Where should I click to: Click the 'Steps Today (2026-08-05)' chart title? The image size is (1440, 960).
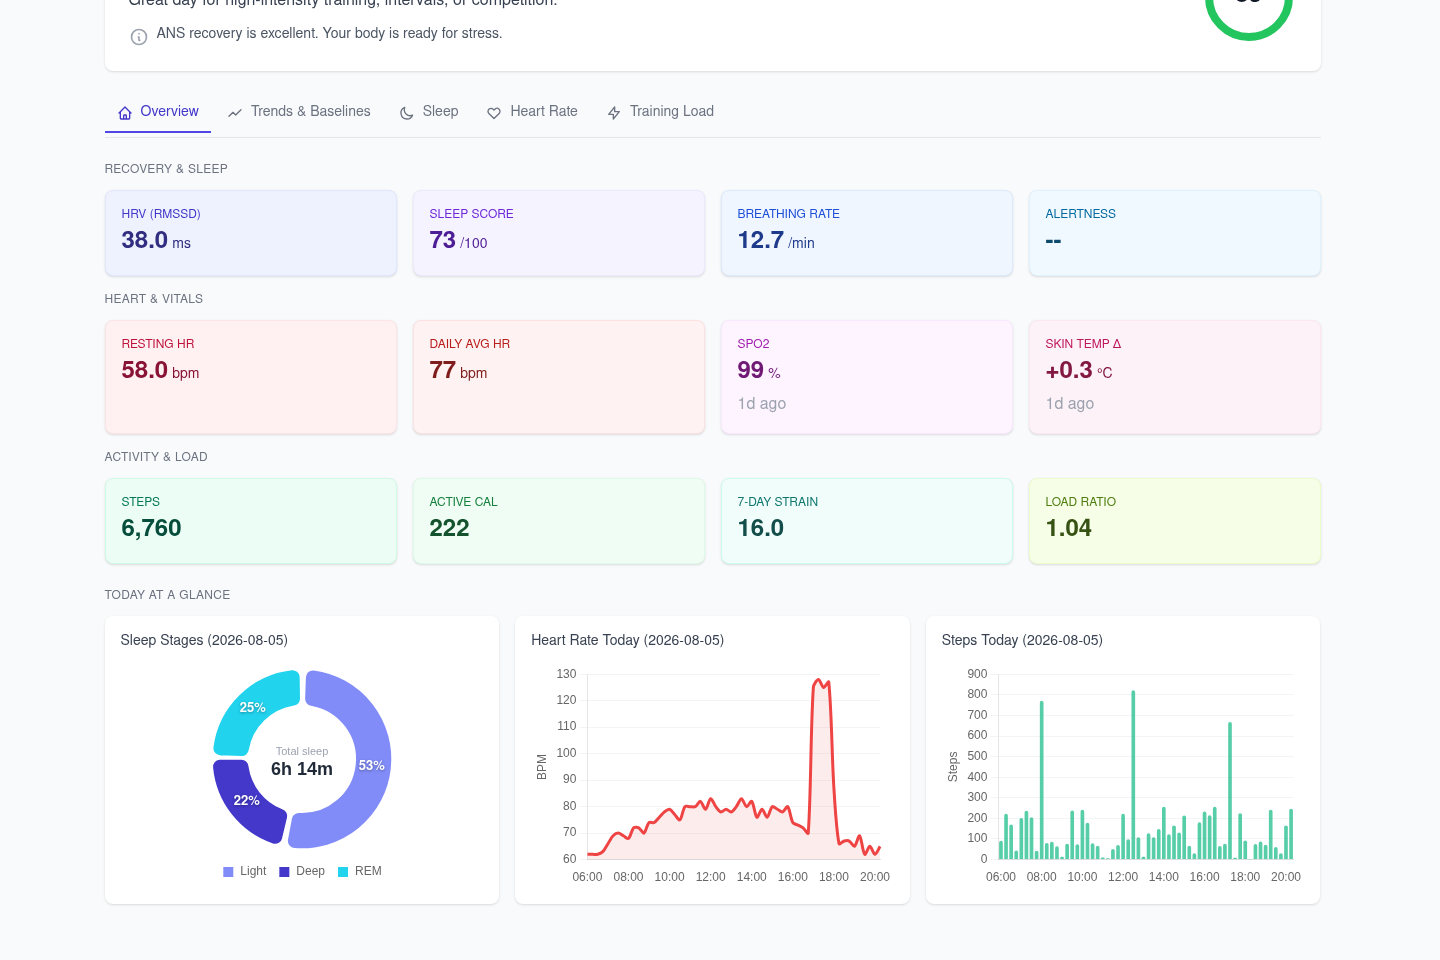pyautogui.click(x=1022, y=640)
